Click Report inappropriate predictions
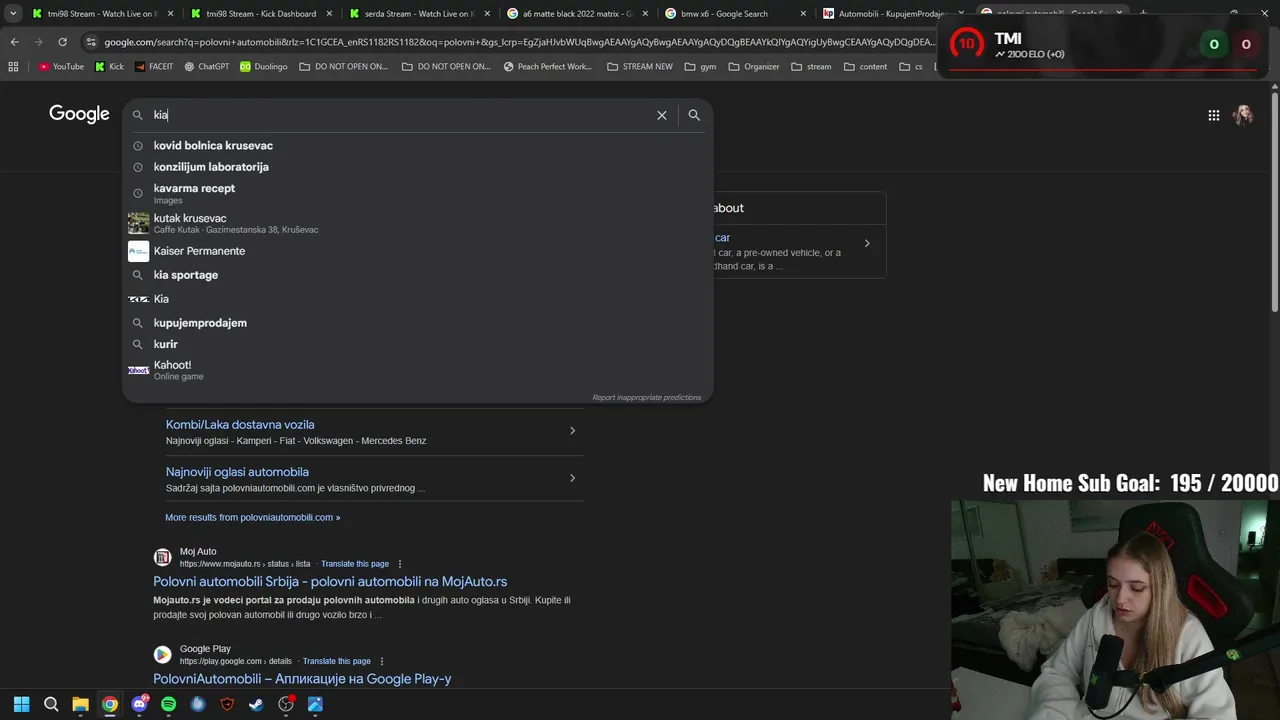Screen dimensions: 1280x720 [646, 398]
